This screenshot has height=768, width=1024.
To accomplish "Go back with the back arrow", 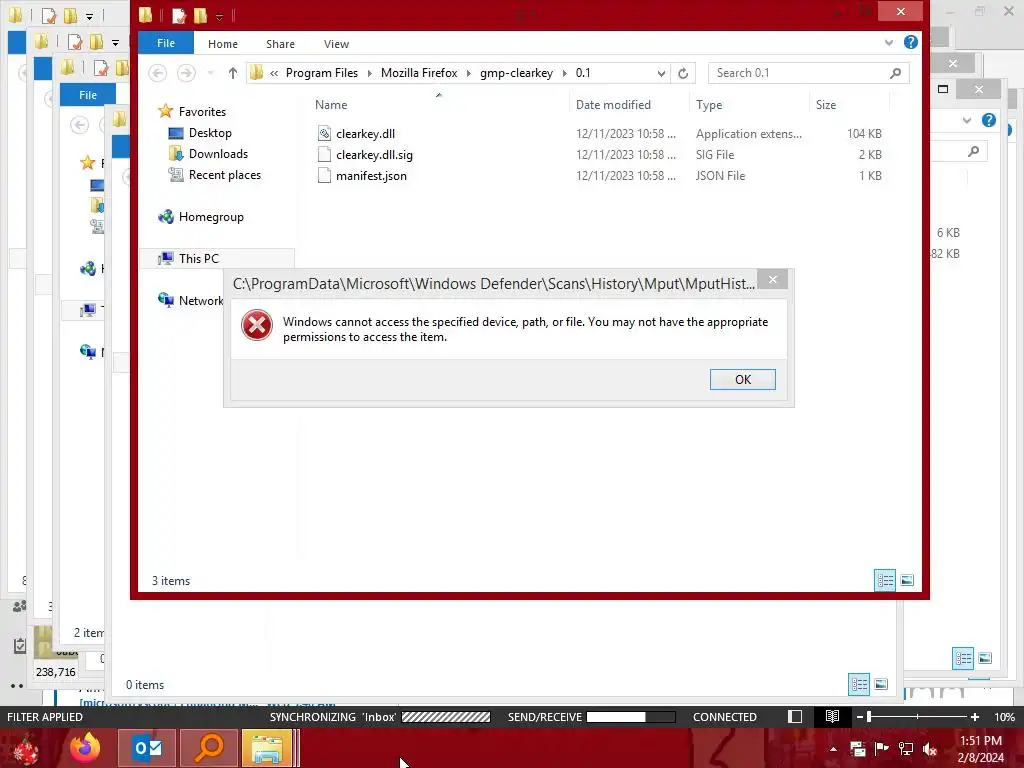I will (x=157, y=73).
